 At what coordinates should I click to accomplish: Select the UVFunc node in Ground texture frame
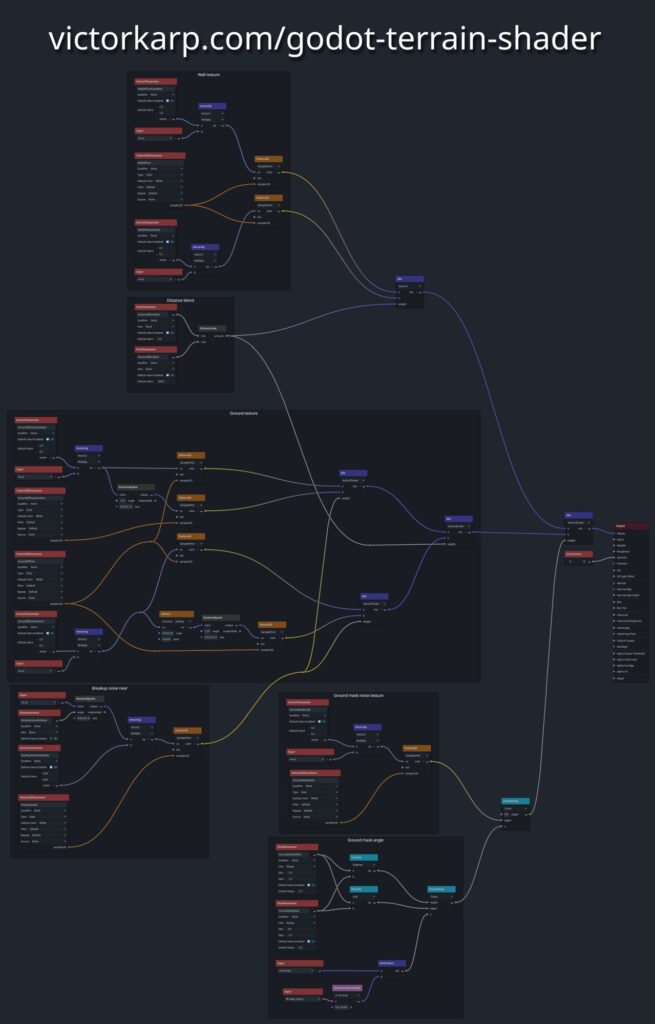[176, 614]
